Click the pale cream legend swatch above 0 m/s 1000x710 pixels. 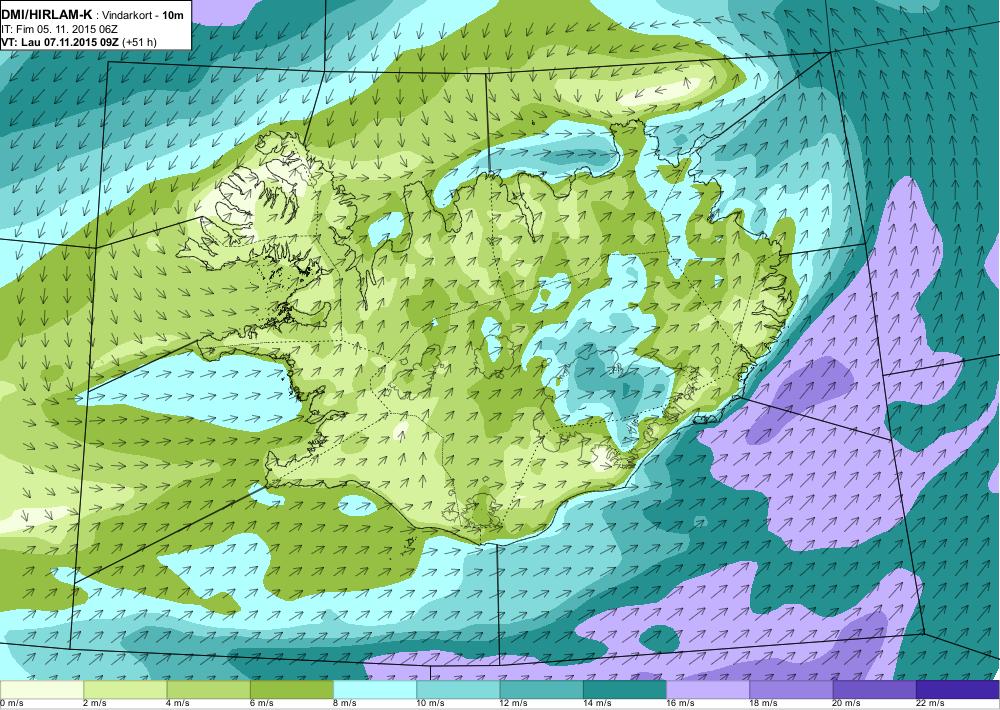click(x=41, y=689)
